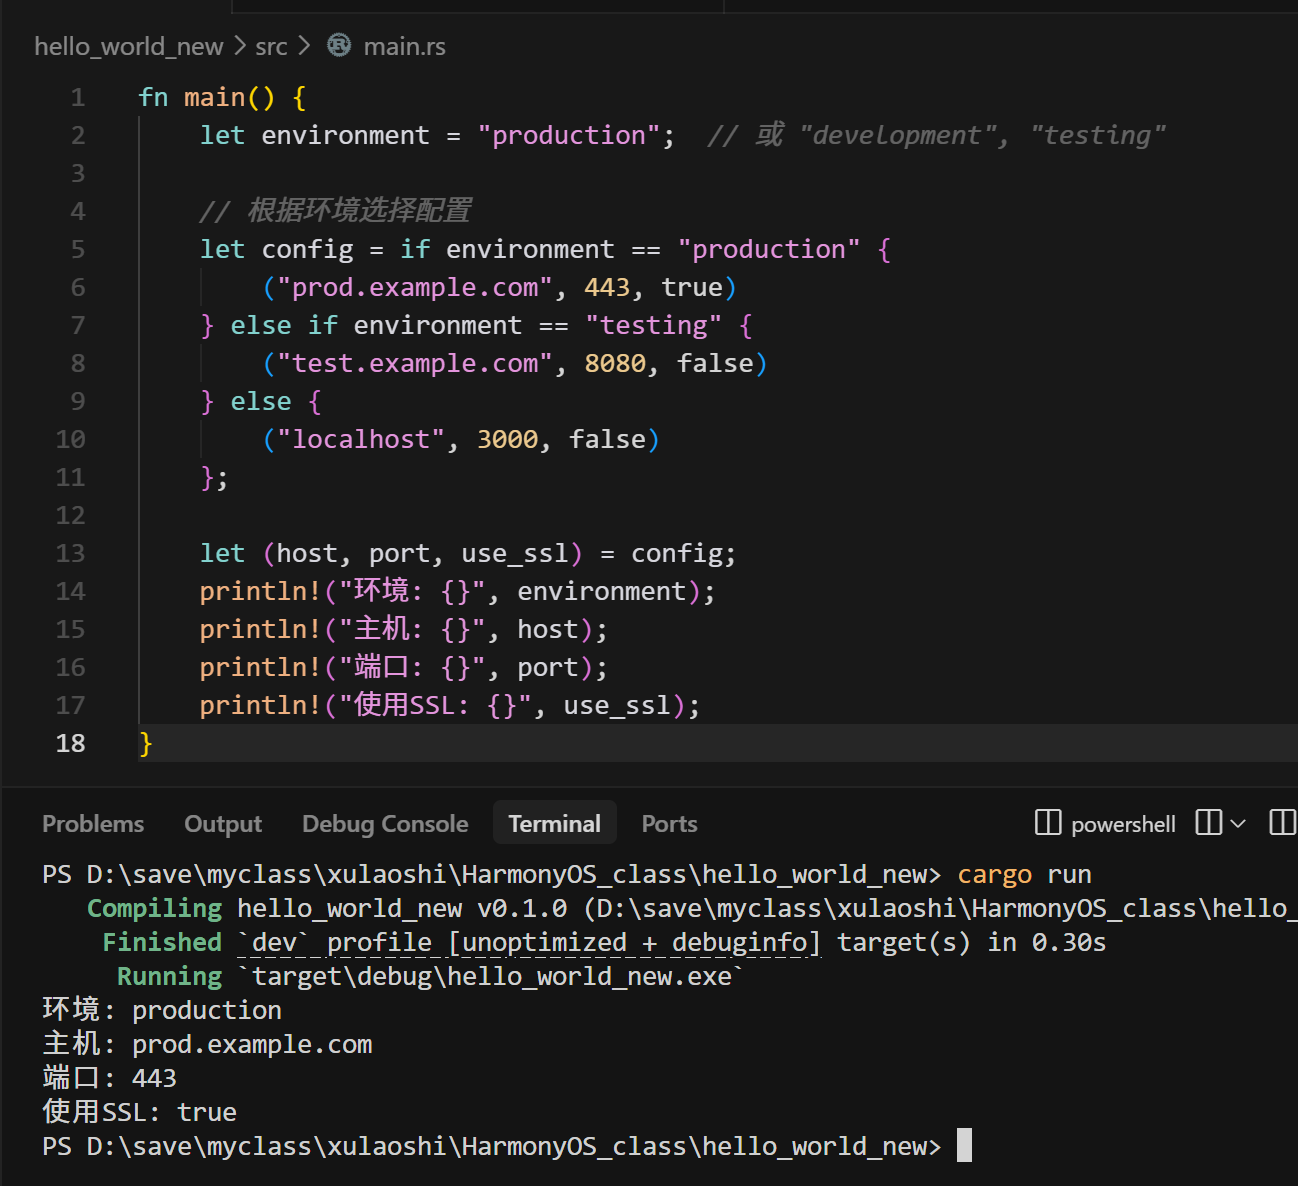Click the "prod.example.com" string in code
The width and height of the screenshot is (1298, 1186).
pyautogui.click(x=415, y=288)
